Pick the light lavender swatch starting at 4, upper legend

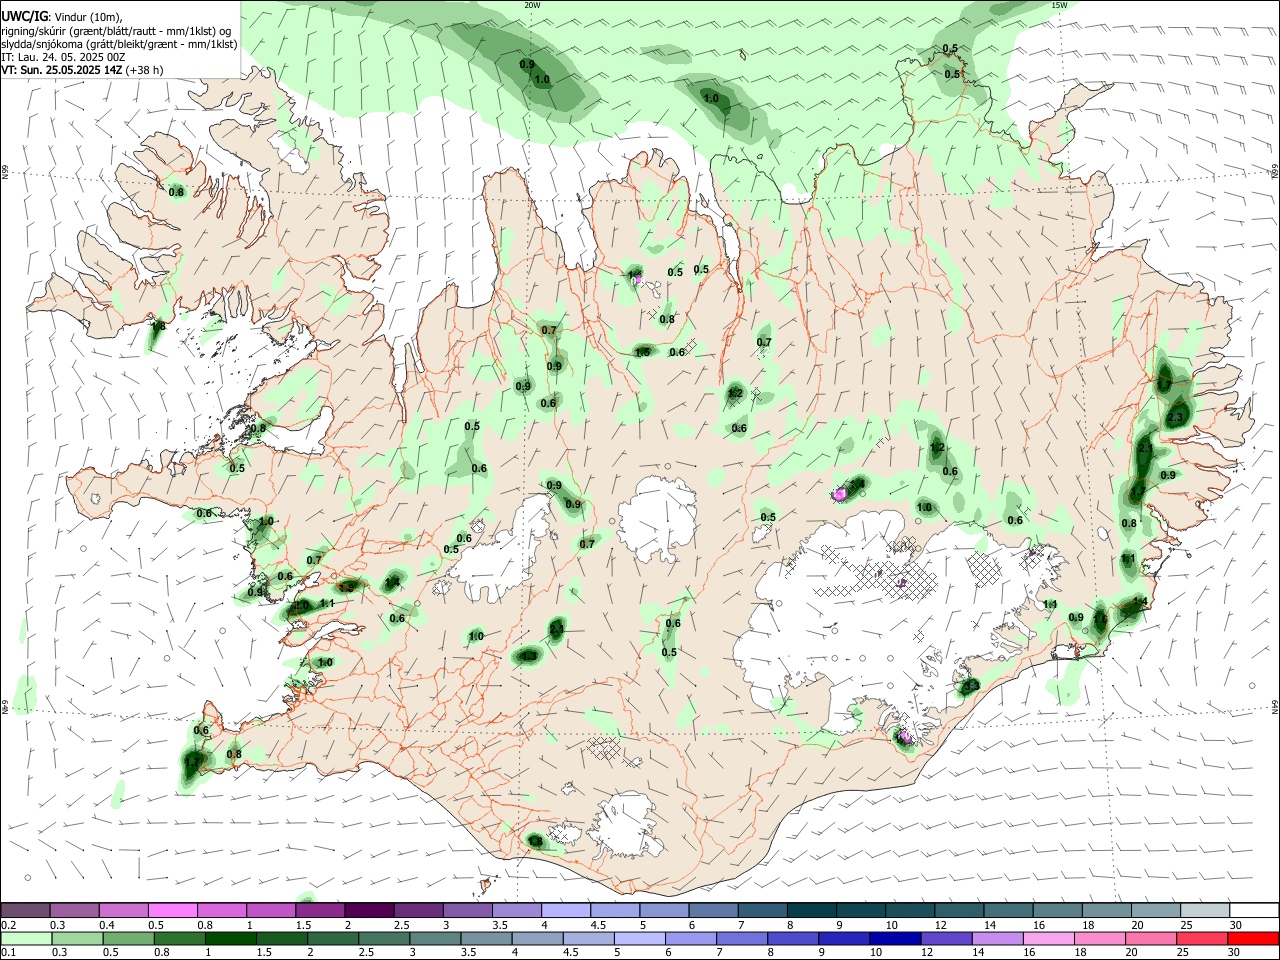[565, 911]
